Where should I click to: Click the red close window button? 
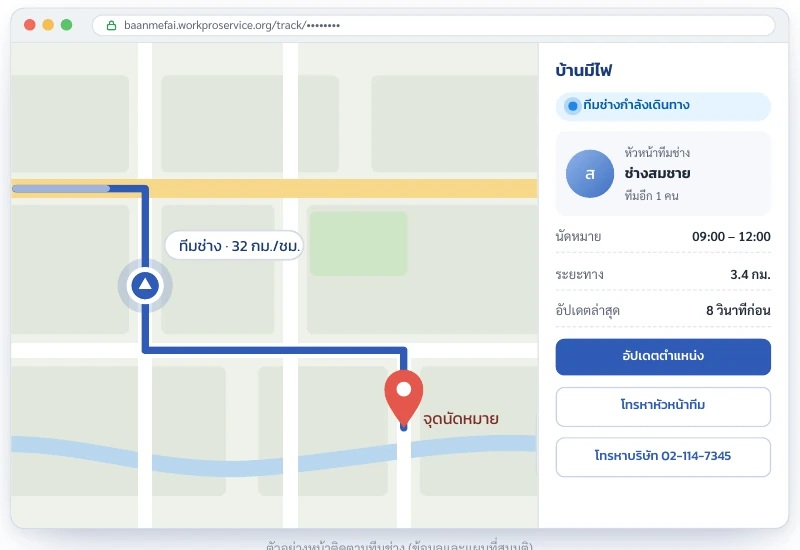tap(30, 25)
